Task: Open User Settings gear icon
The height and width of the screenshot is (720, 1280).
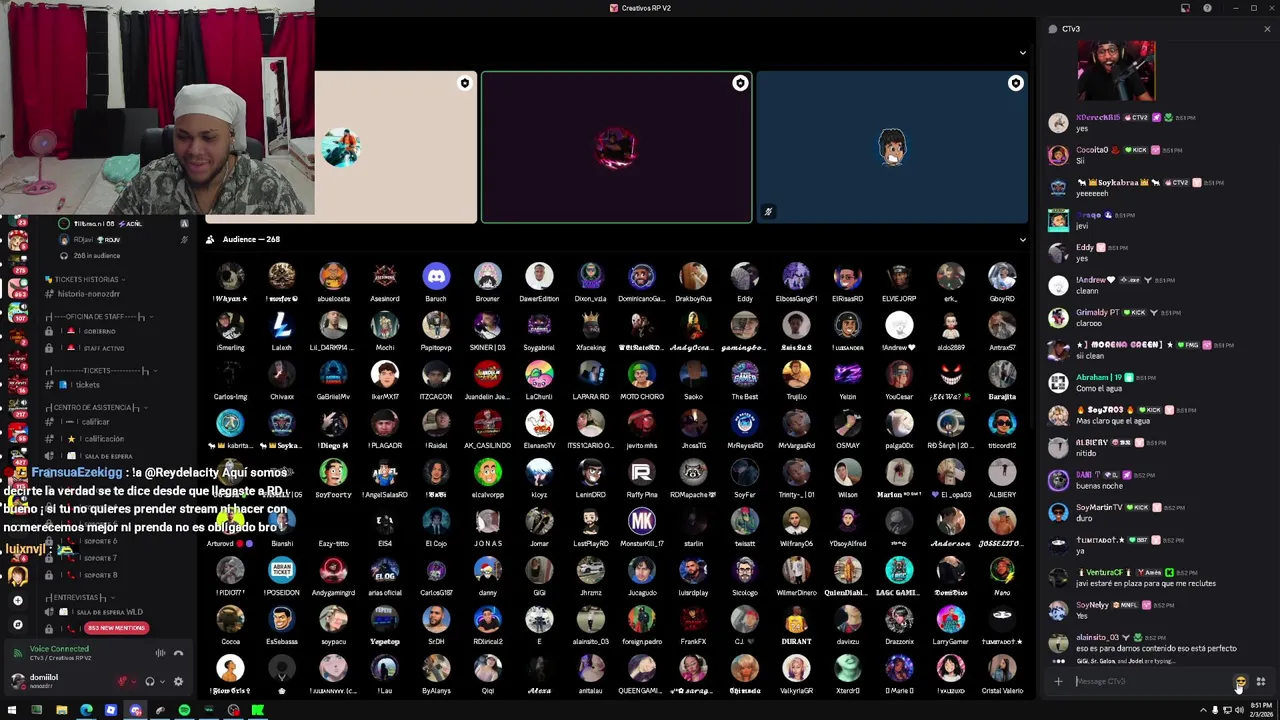Action: coord(178,681)
